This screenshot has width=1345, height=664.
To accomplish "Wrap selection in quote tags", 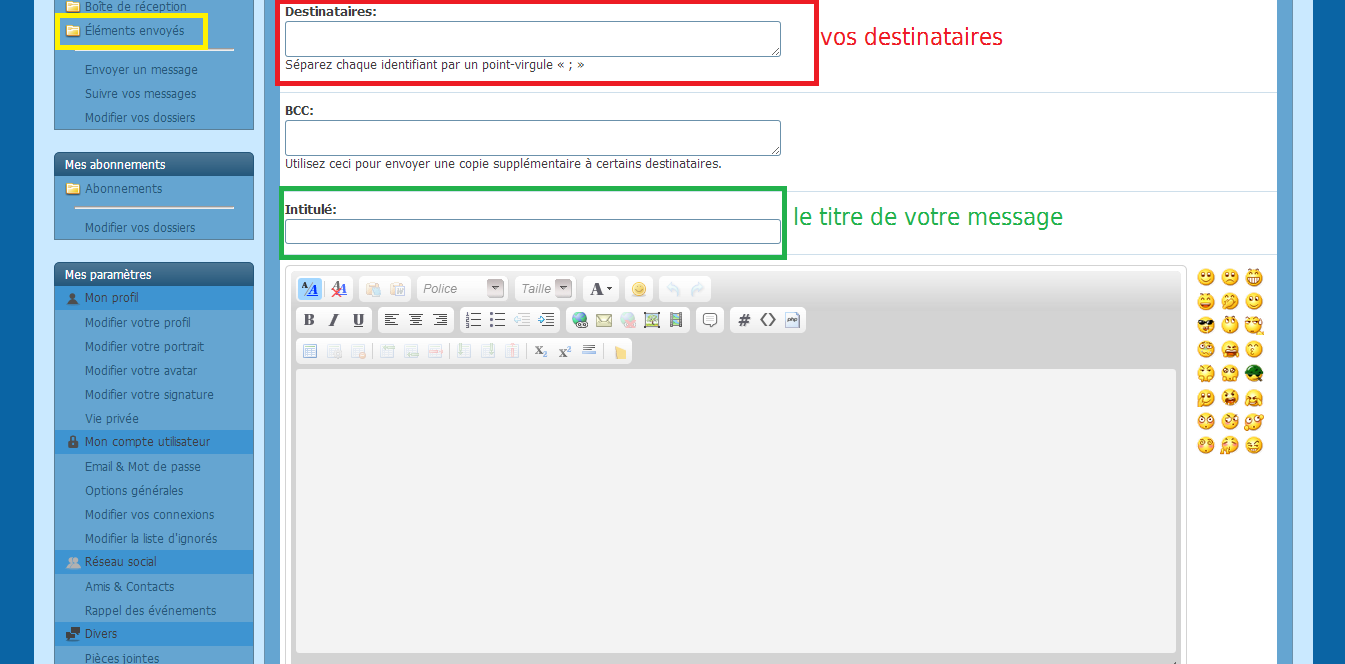I will tap(710, 320).
